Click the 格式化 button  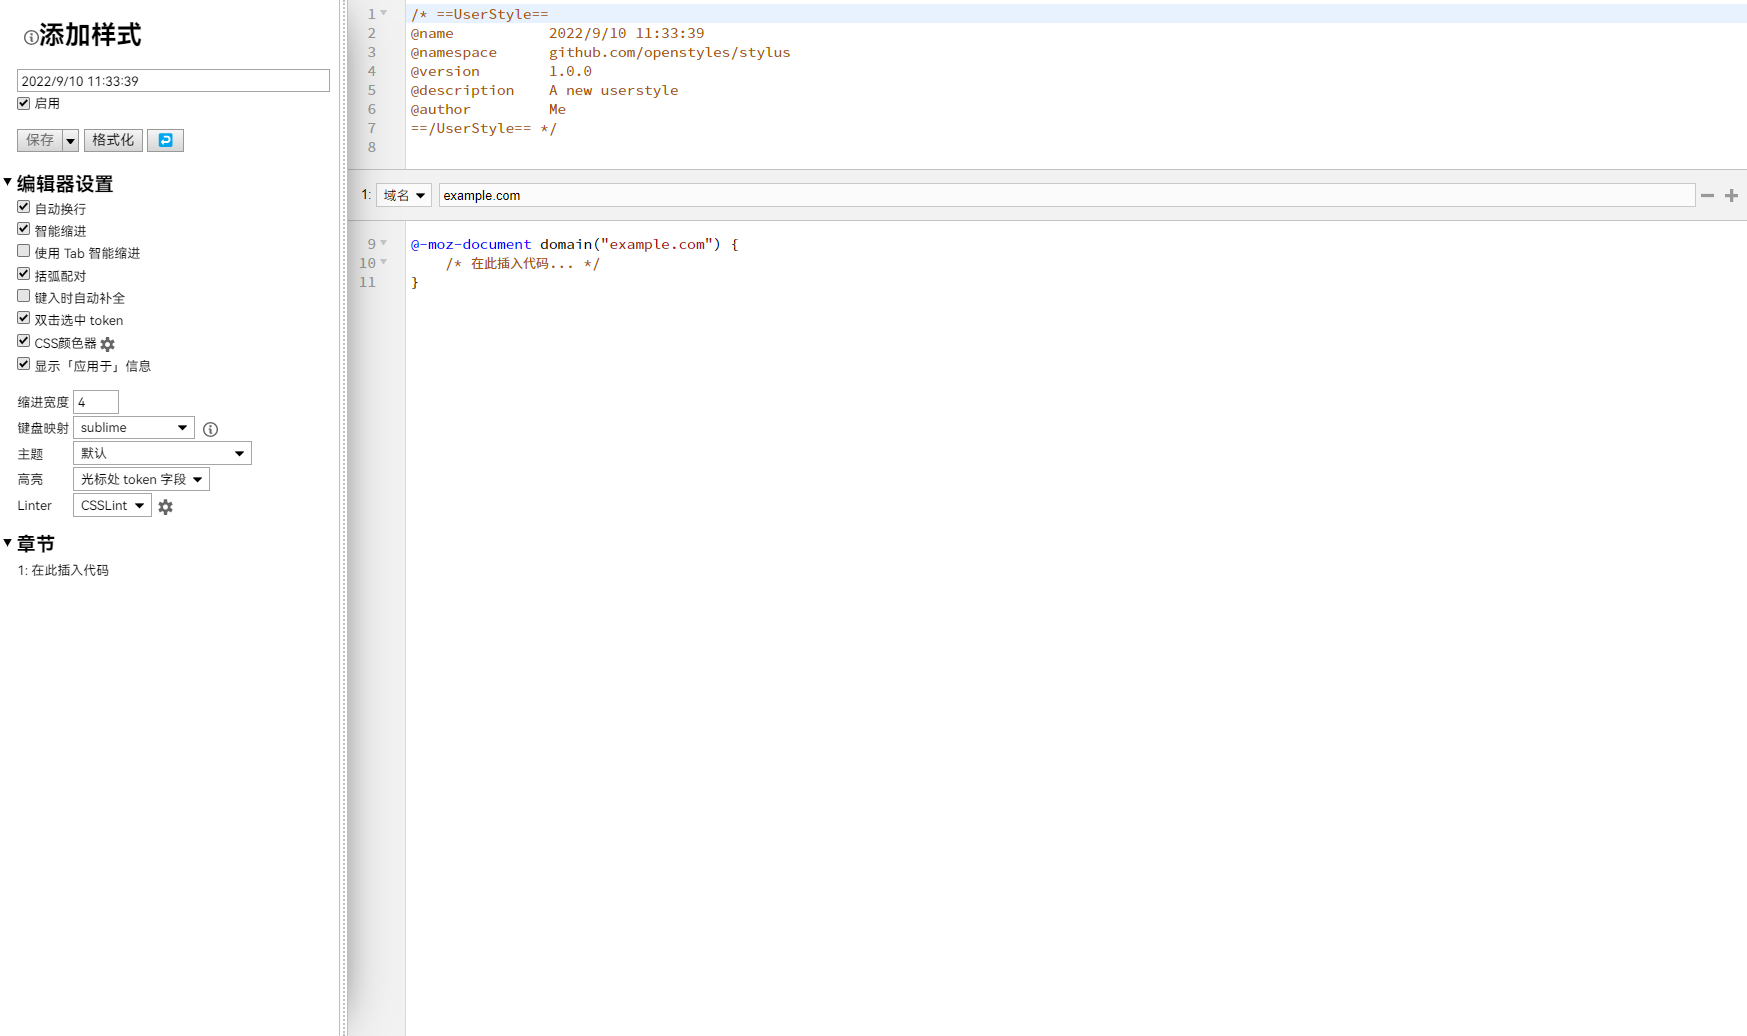click(x=113, y=140)
